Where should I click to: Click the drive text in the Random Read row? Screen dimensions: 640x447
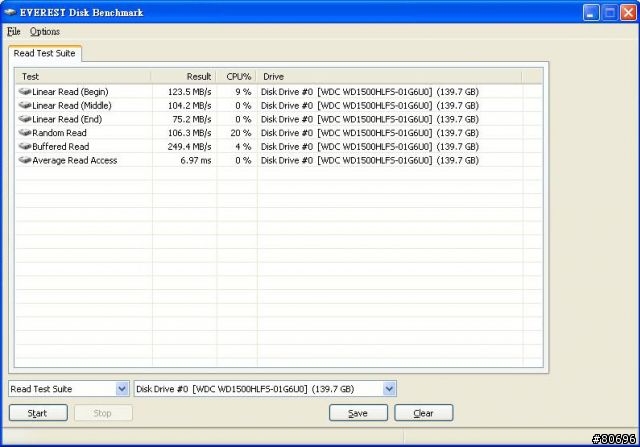[x=370, y=133]
